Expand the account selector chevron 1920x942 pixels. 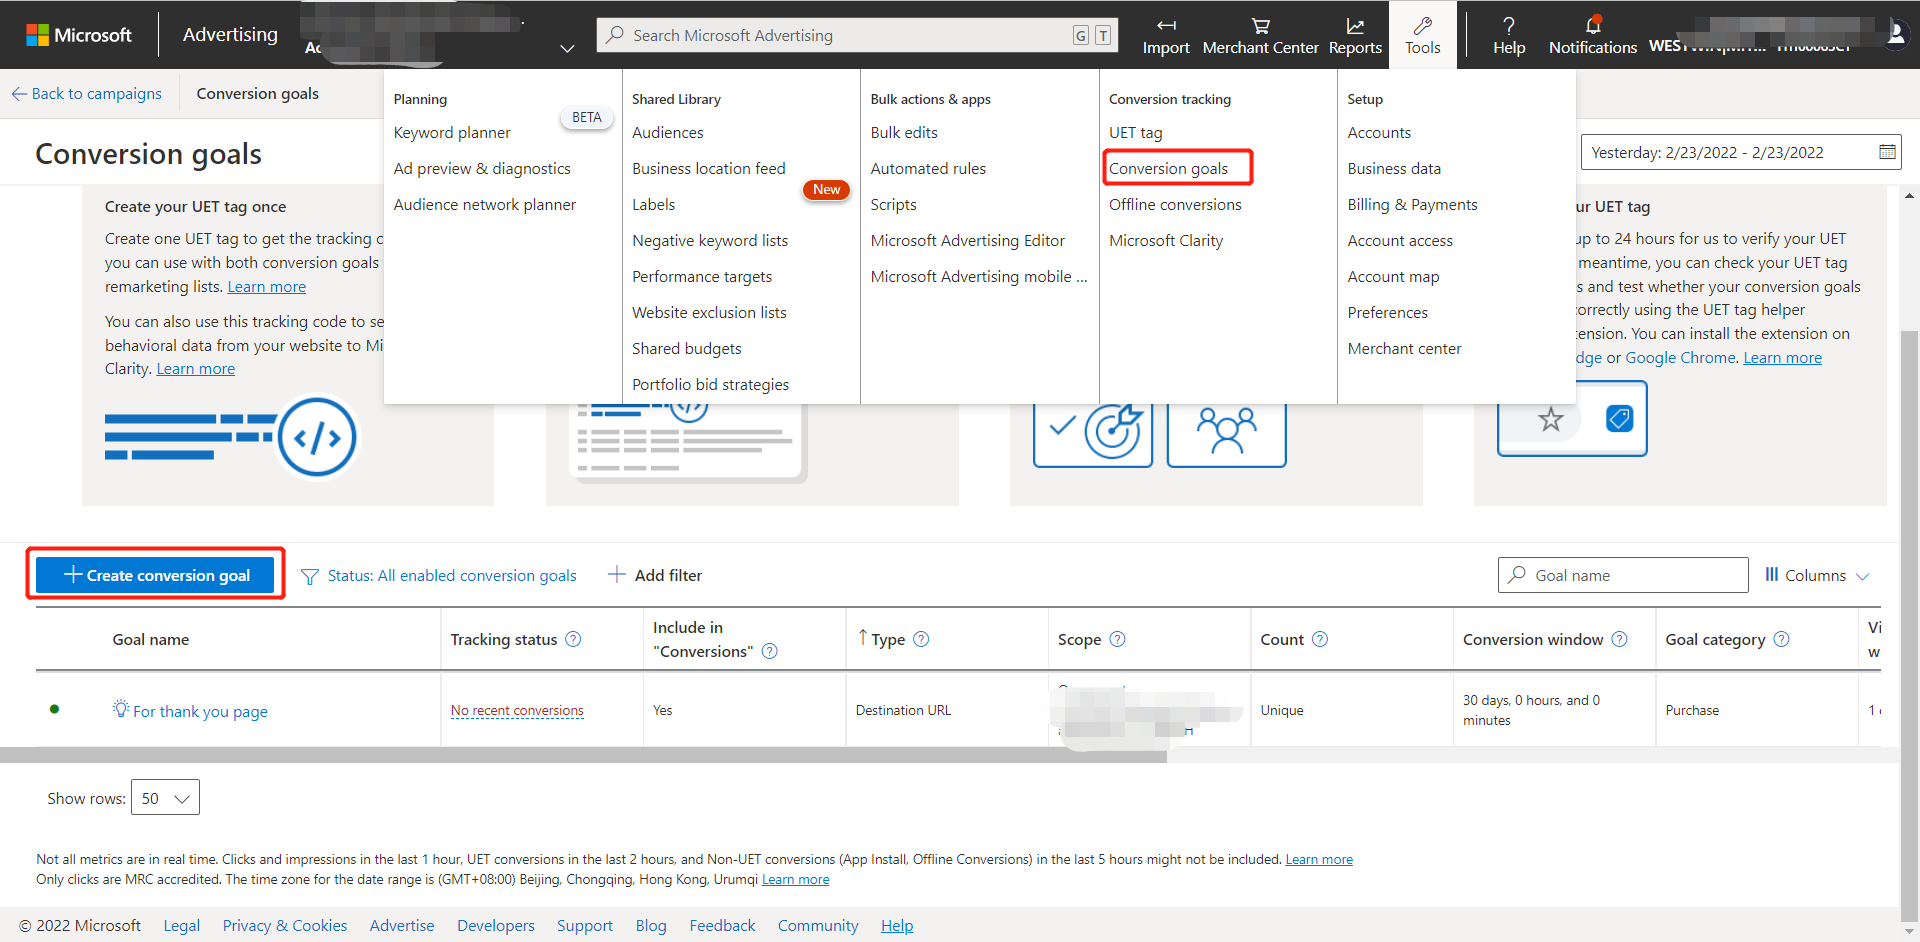pyautogui.click(x=567, y=48)
